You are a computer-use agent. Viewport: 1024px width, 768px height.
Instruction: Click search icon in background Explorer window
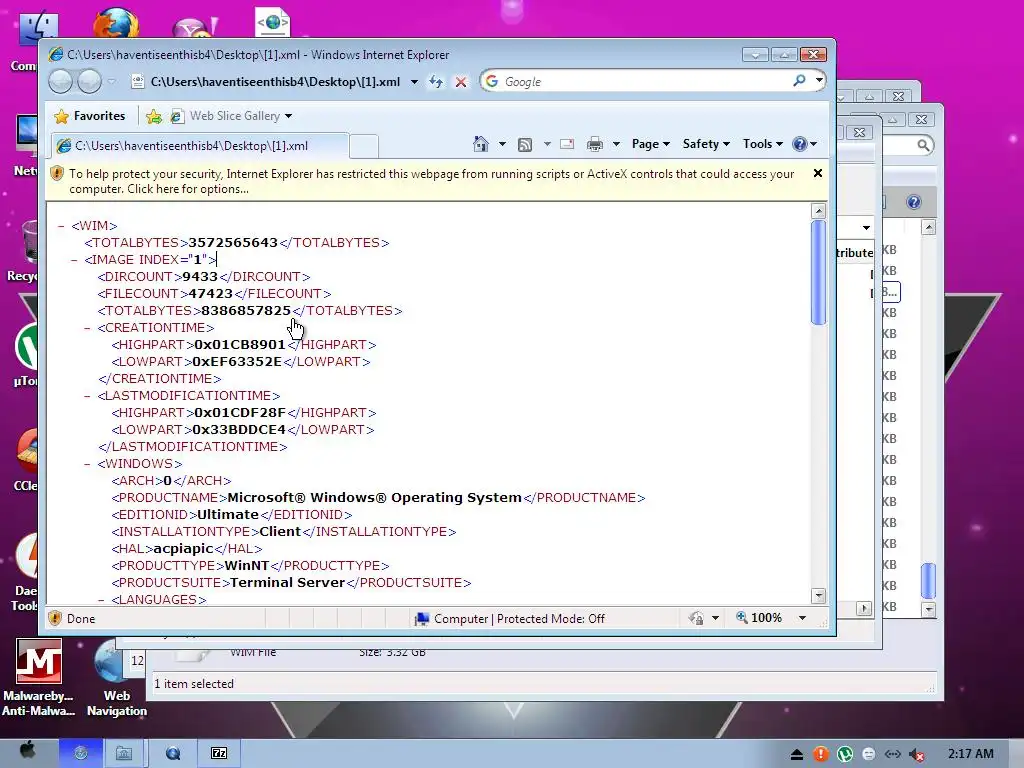click(923, 145)
